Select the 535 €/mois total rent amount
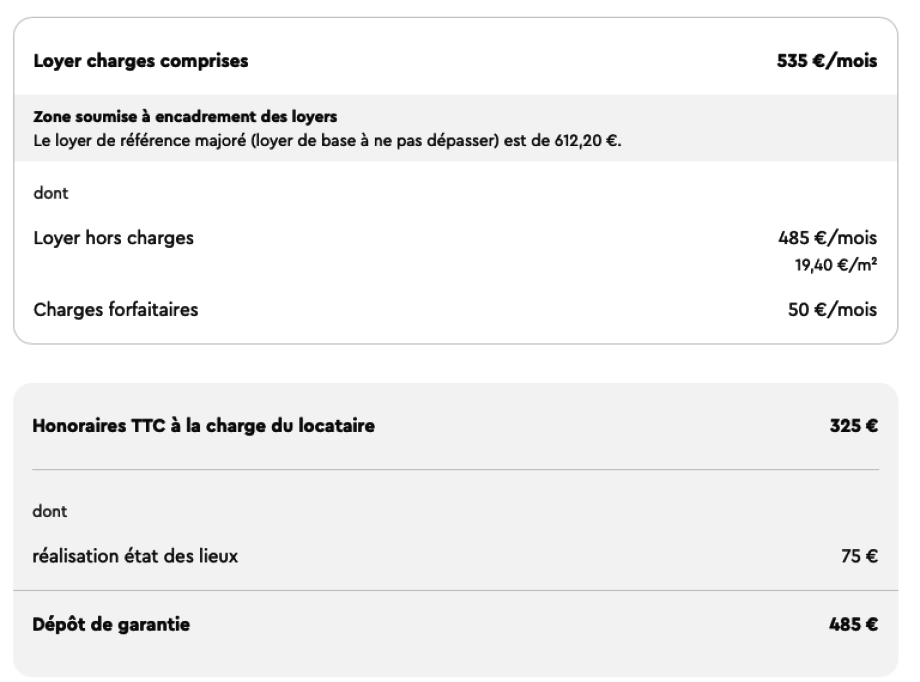Image resolution: width=920 pixels, height=682 pixels. point(827,61)
